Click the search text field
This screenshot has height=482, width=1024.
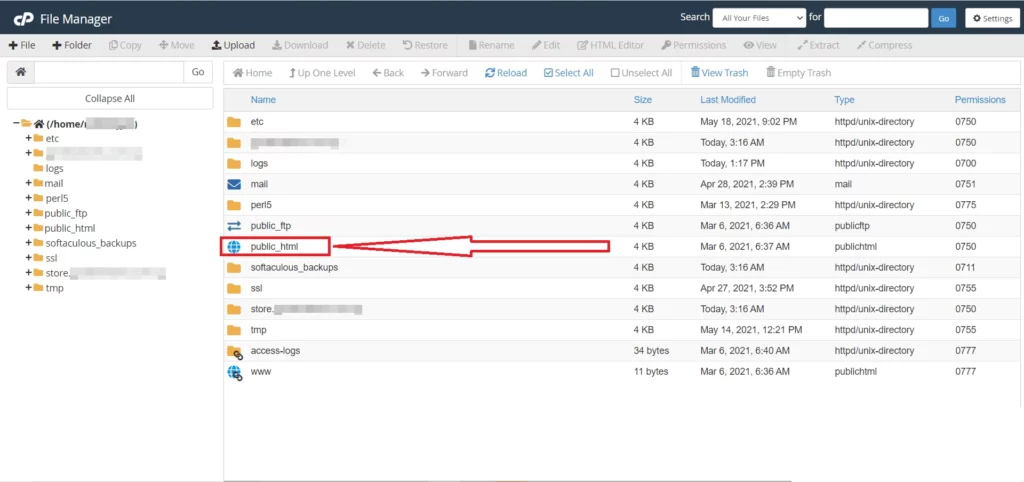click(876, 18)
